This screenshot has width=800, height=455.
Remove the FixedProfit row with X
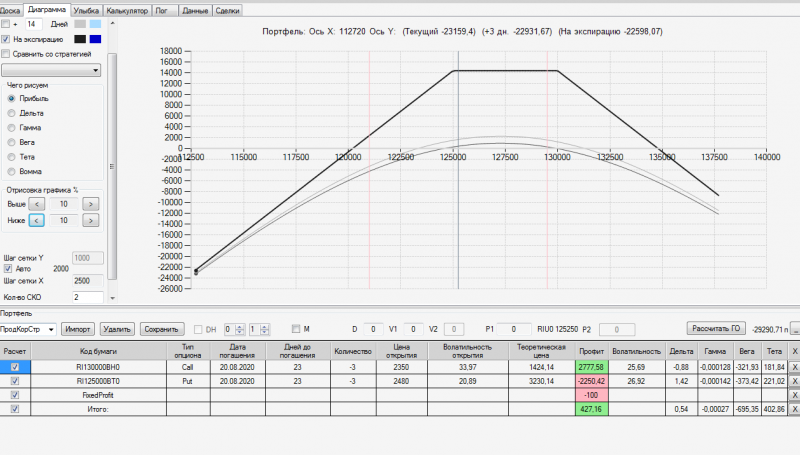pos(794,395)
